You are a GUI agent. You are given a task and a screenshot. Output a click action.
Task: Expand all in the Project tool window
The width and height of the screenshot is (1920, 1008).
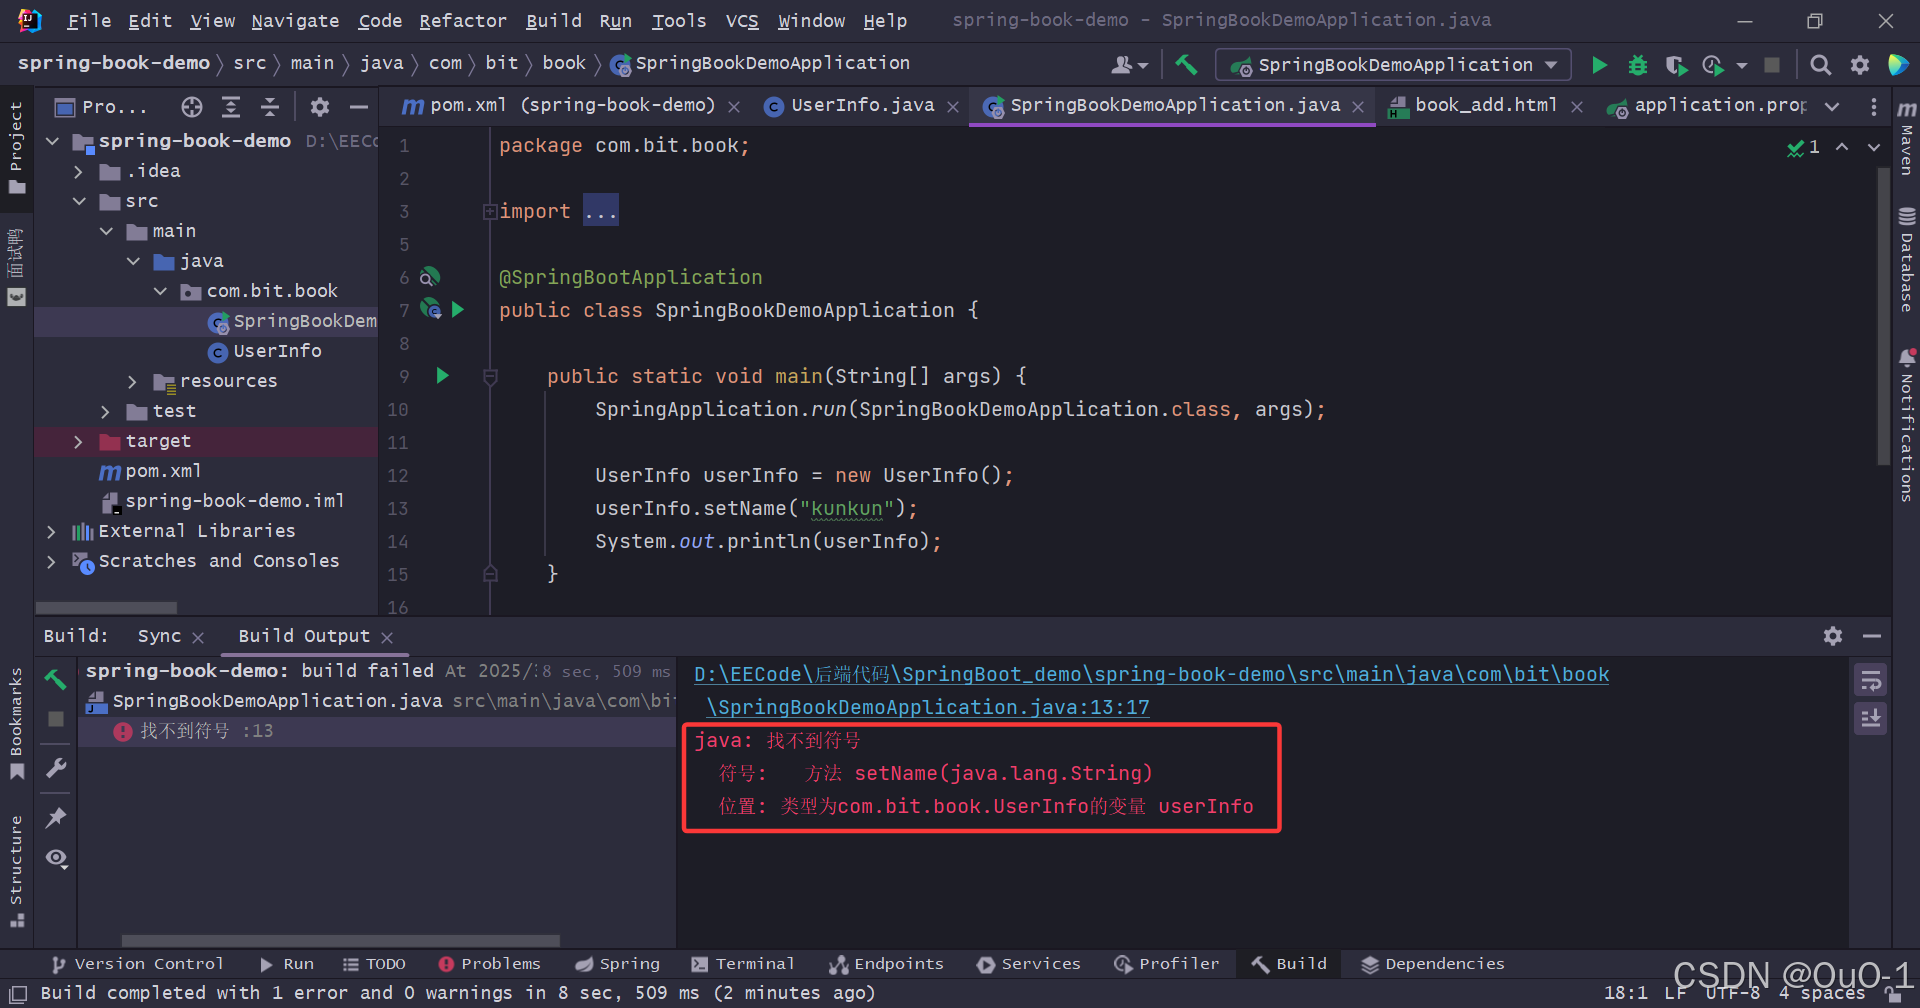click(x=231, y=107)
